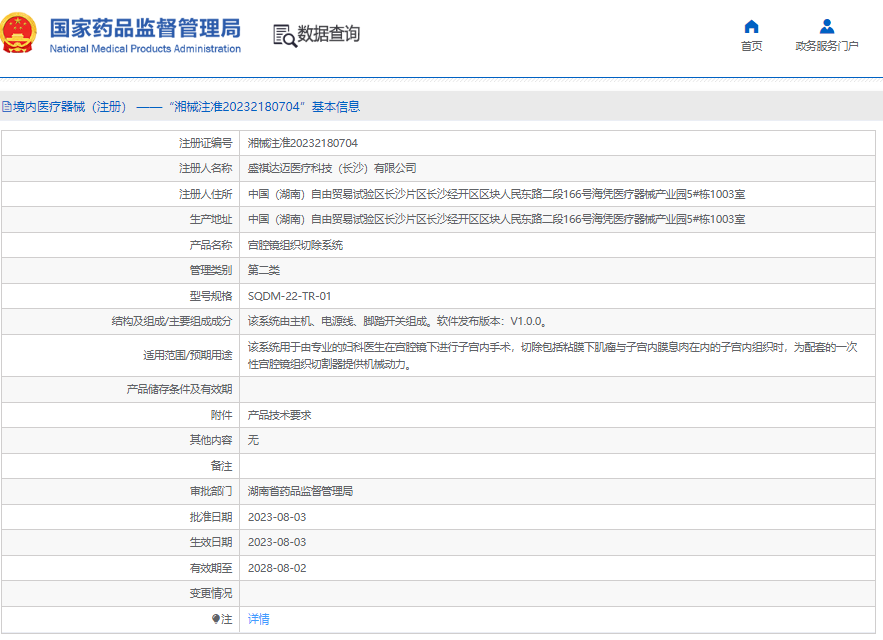Click the 有效期至 row label
883x640 pixels.
211,568
